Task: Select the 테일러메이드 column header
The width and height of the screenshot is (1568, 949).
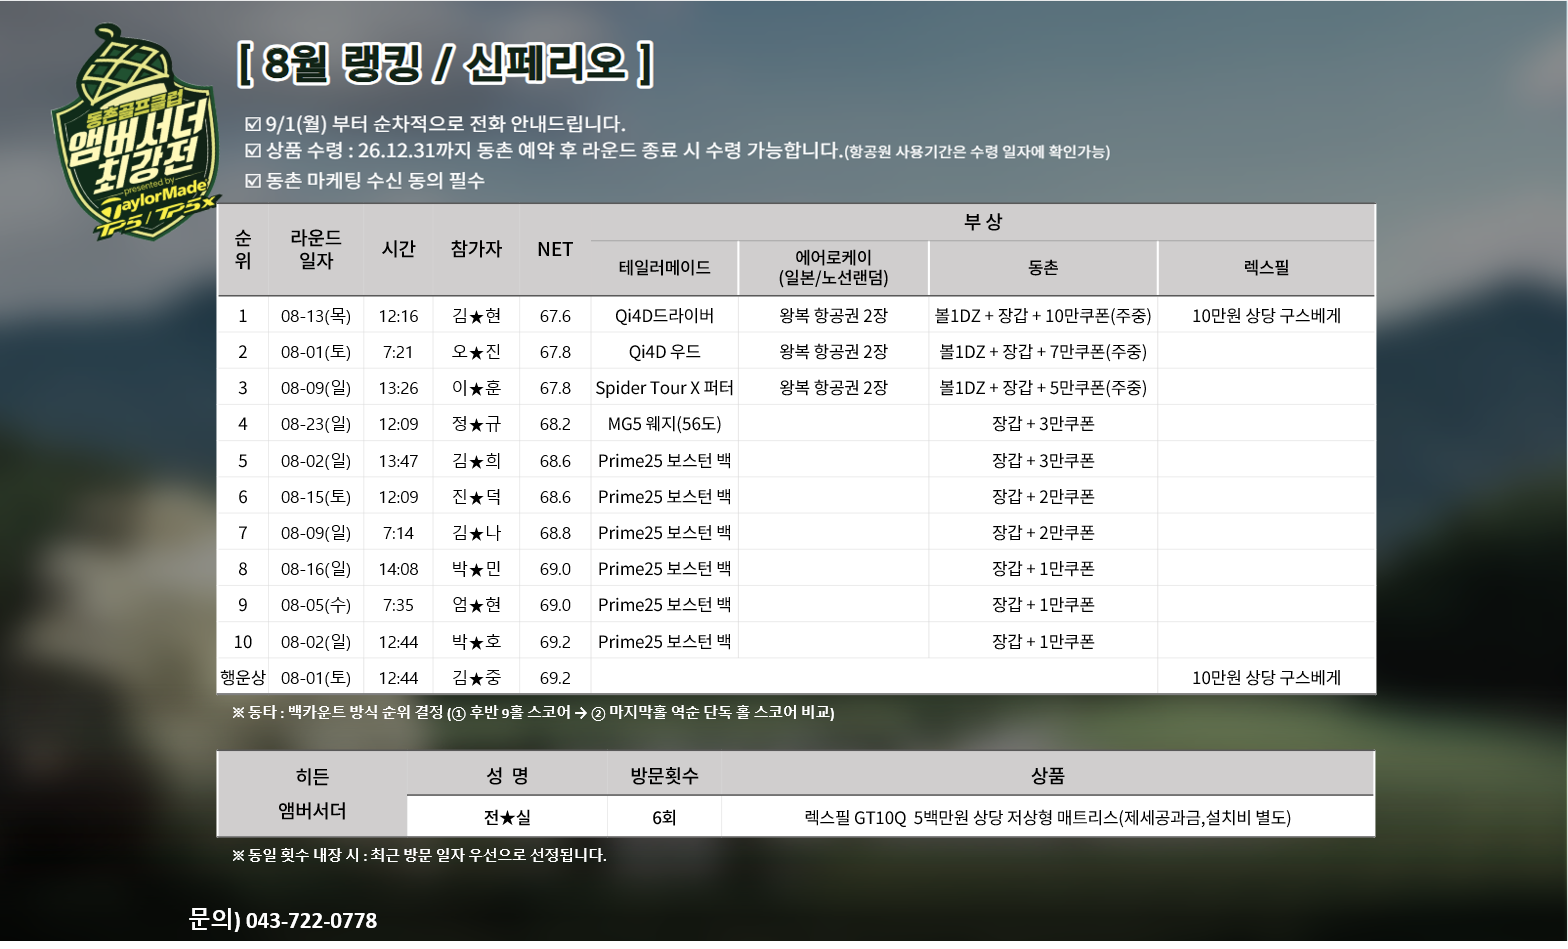Action: click(664, 268)
